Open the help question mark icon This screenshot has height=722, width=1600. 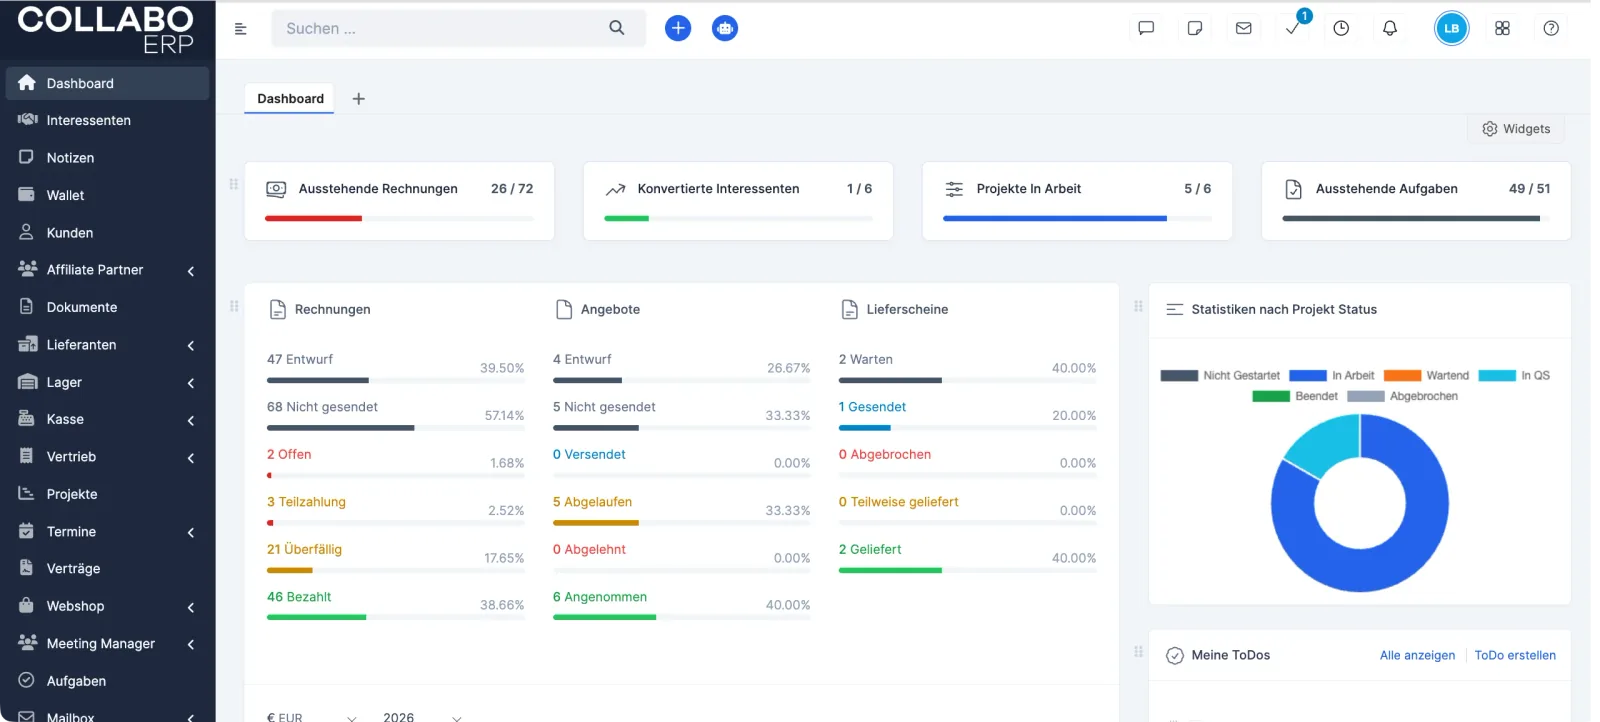[x=1551, y=28]
